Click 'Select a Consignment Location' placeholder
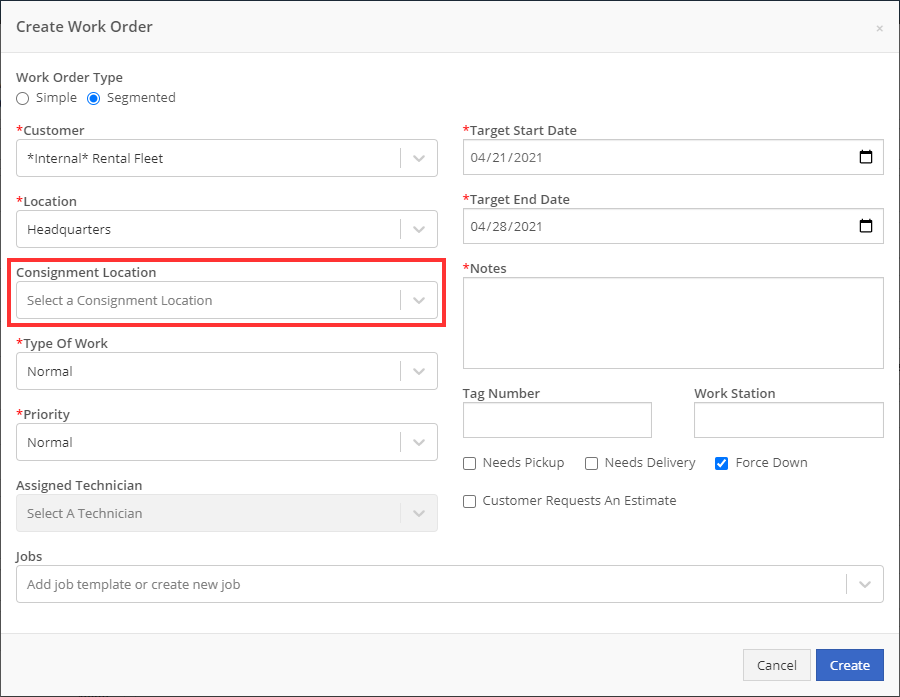Viewport: 900px width, 697px height. pyautogui.click(x=119, y=300)
